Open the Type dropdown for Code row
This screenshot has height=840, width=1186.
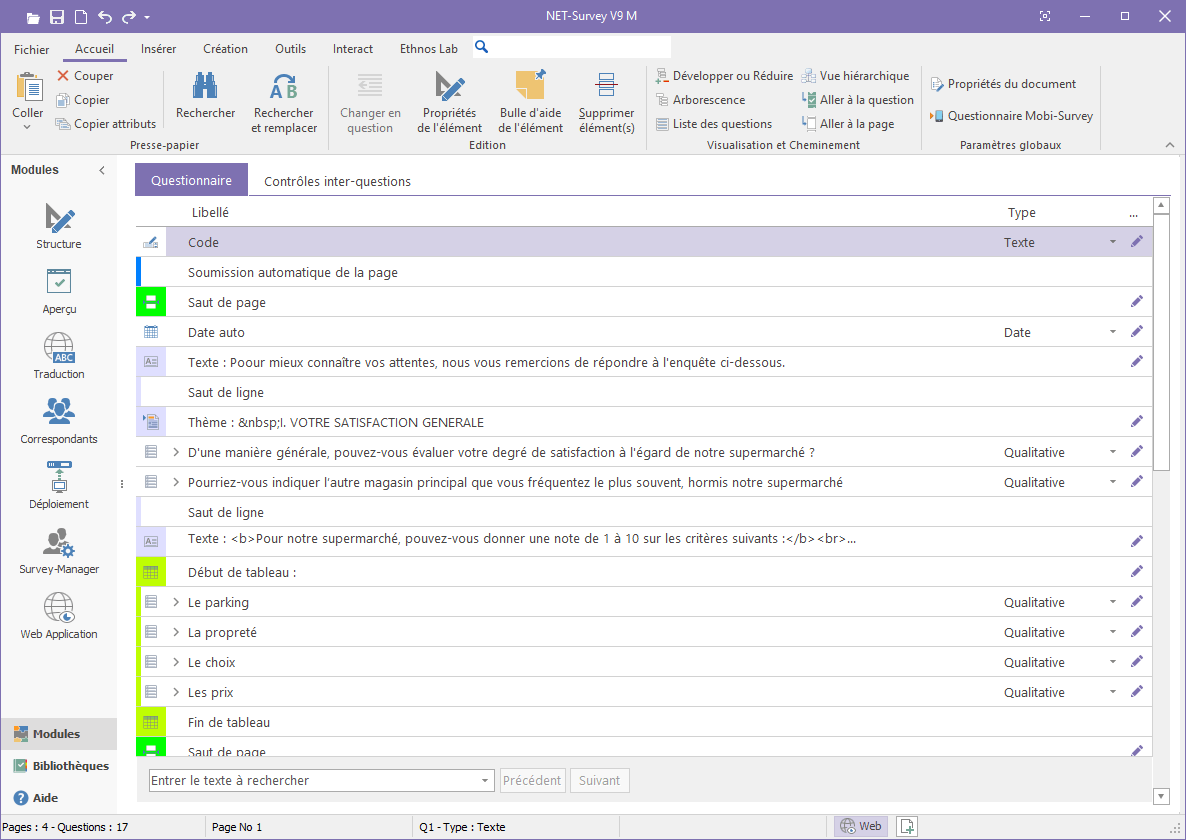[1113, 242]
